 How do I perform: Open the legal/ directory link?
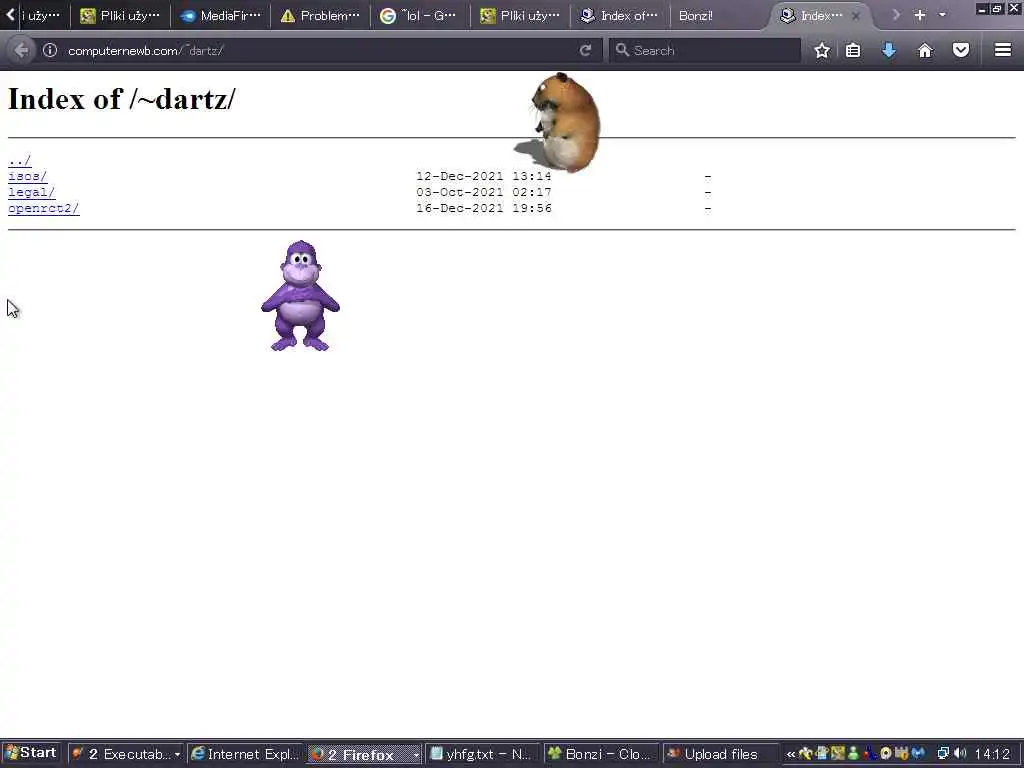pyautogui.click(x=31, y=193)
